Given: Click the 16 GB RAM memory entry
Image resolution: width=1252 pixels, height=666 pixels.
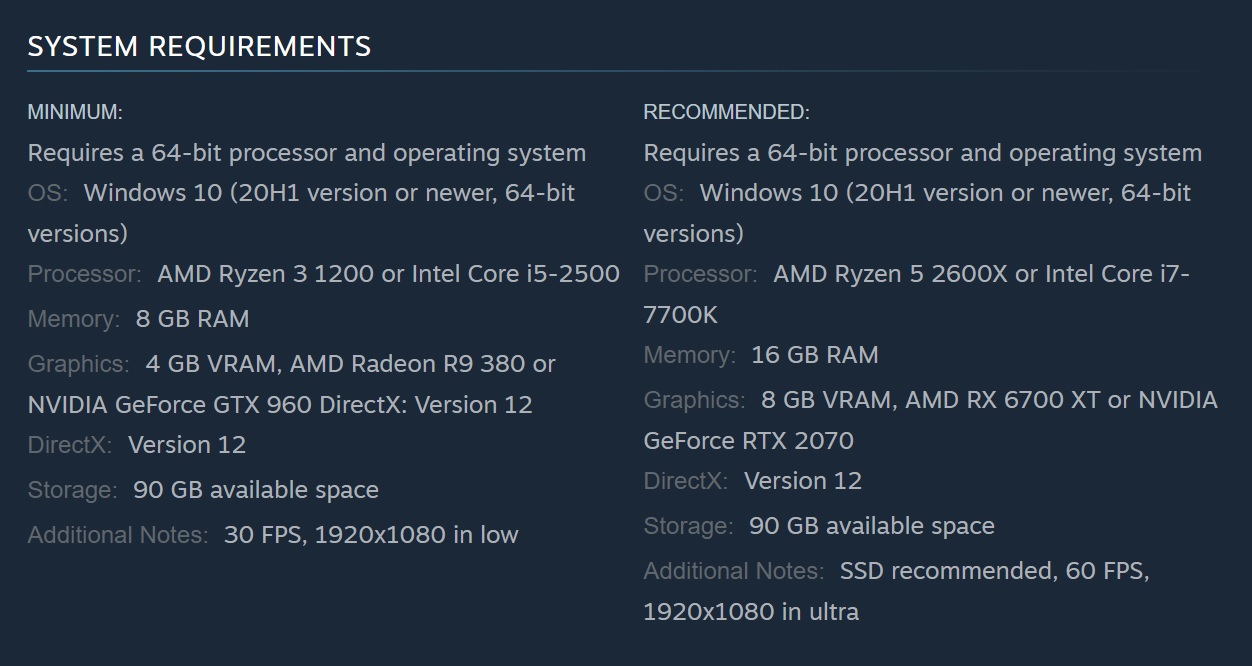Looking at the screenshot, I should 815,355.
